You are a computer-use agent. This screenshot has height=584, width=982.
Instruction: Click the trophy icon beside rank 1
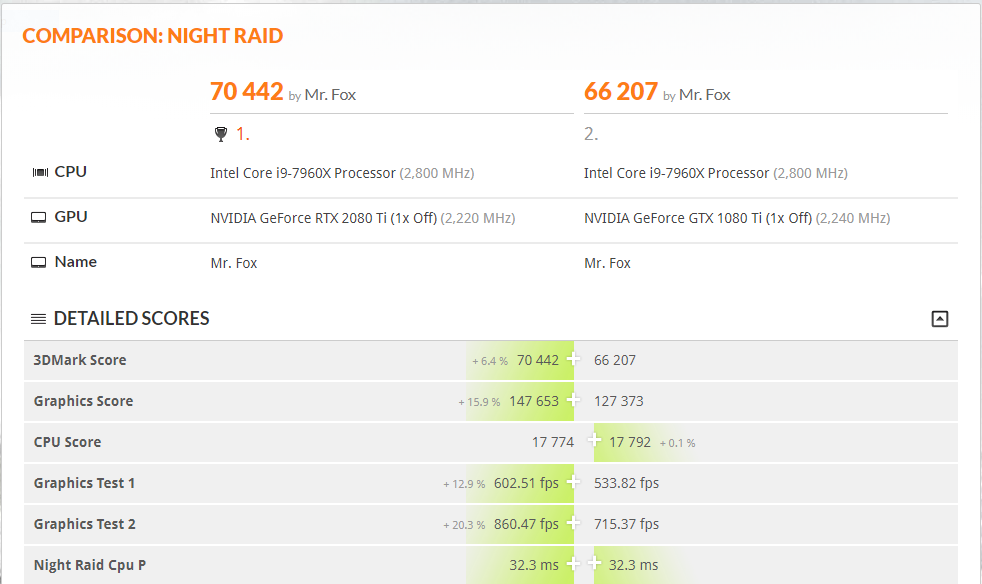pos(221,134)
